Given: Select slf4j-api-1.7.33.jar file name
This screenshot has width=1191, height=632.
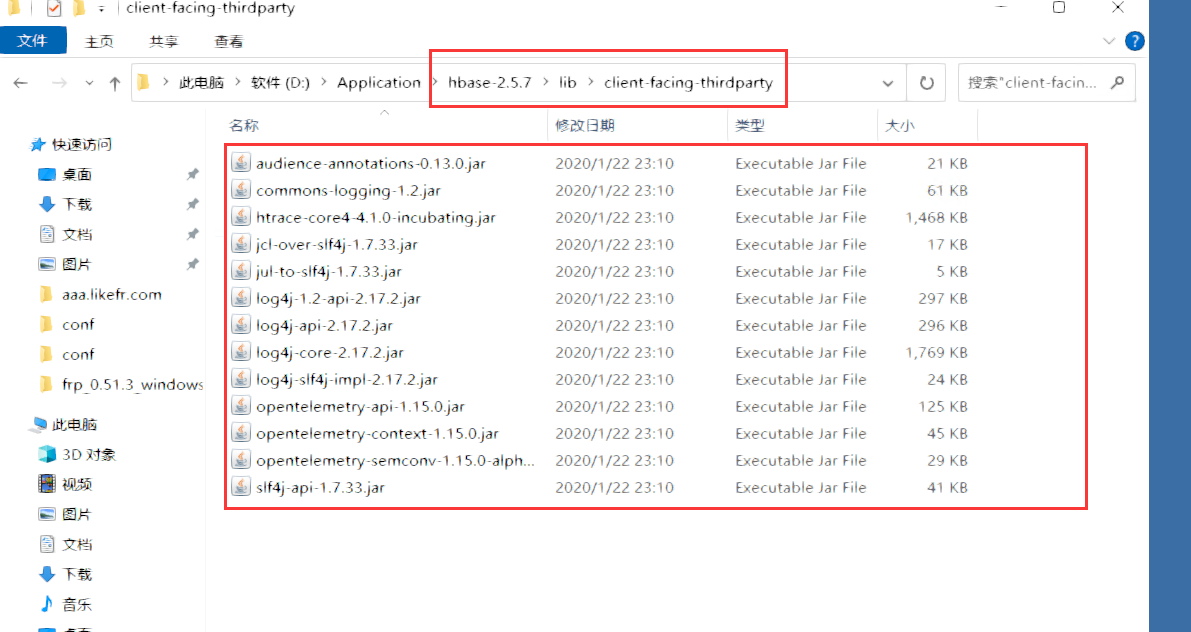Looking at the screenshot, I should point(320,488).
